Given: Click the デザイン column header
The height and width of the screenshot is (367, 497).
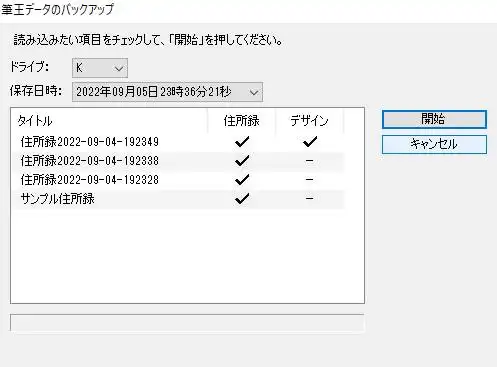Looking at the screenshot, I should (310, 121).
